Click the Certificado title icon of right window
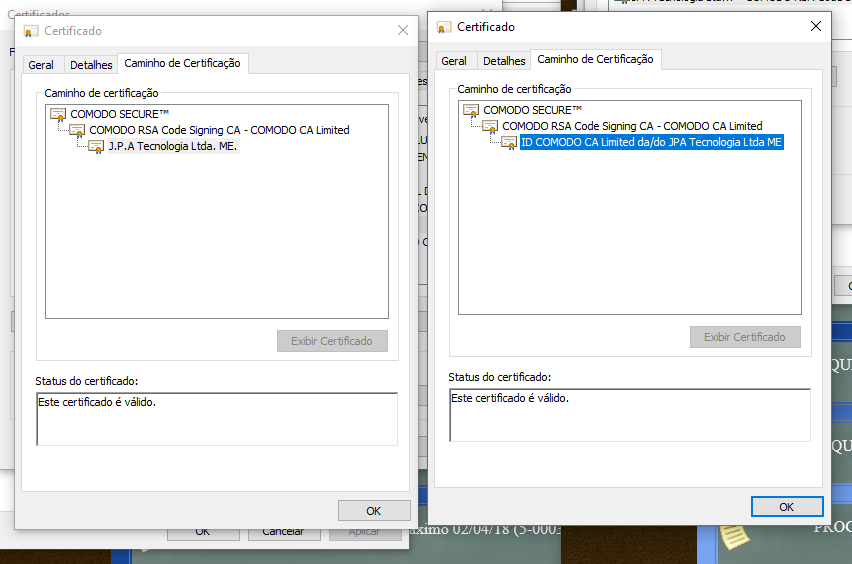Viewport: 852px width, 564px height. 444,27
